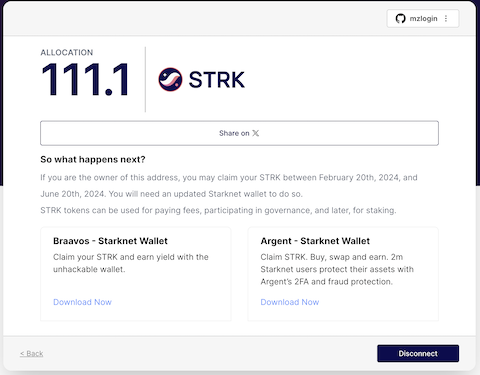
Task: Click the claim period sentence mentioning February 20th
Action: 229,186
